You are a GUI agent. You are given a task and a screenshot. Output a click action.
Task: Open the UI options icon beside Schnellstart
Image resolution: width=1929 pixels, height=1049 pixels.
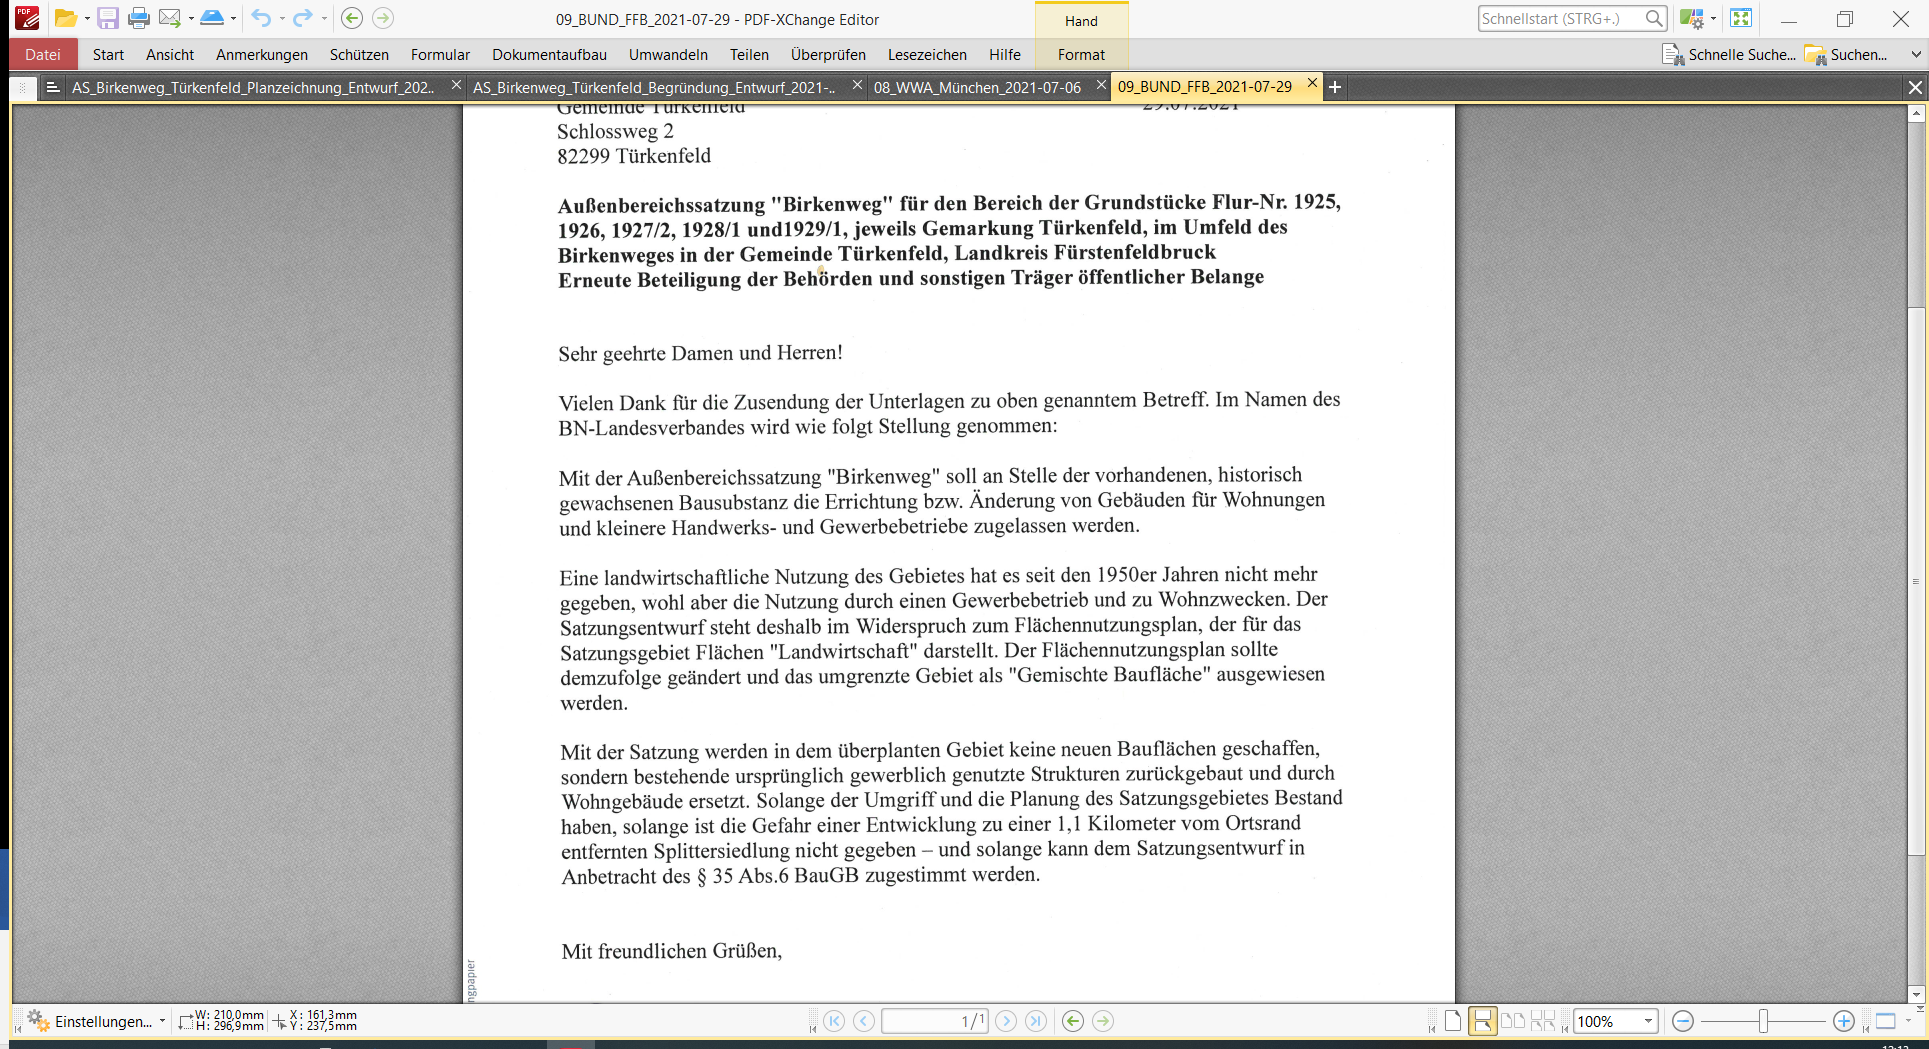1691,18
